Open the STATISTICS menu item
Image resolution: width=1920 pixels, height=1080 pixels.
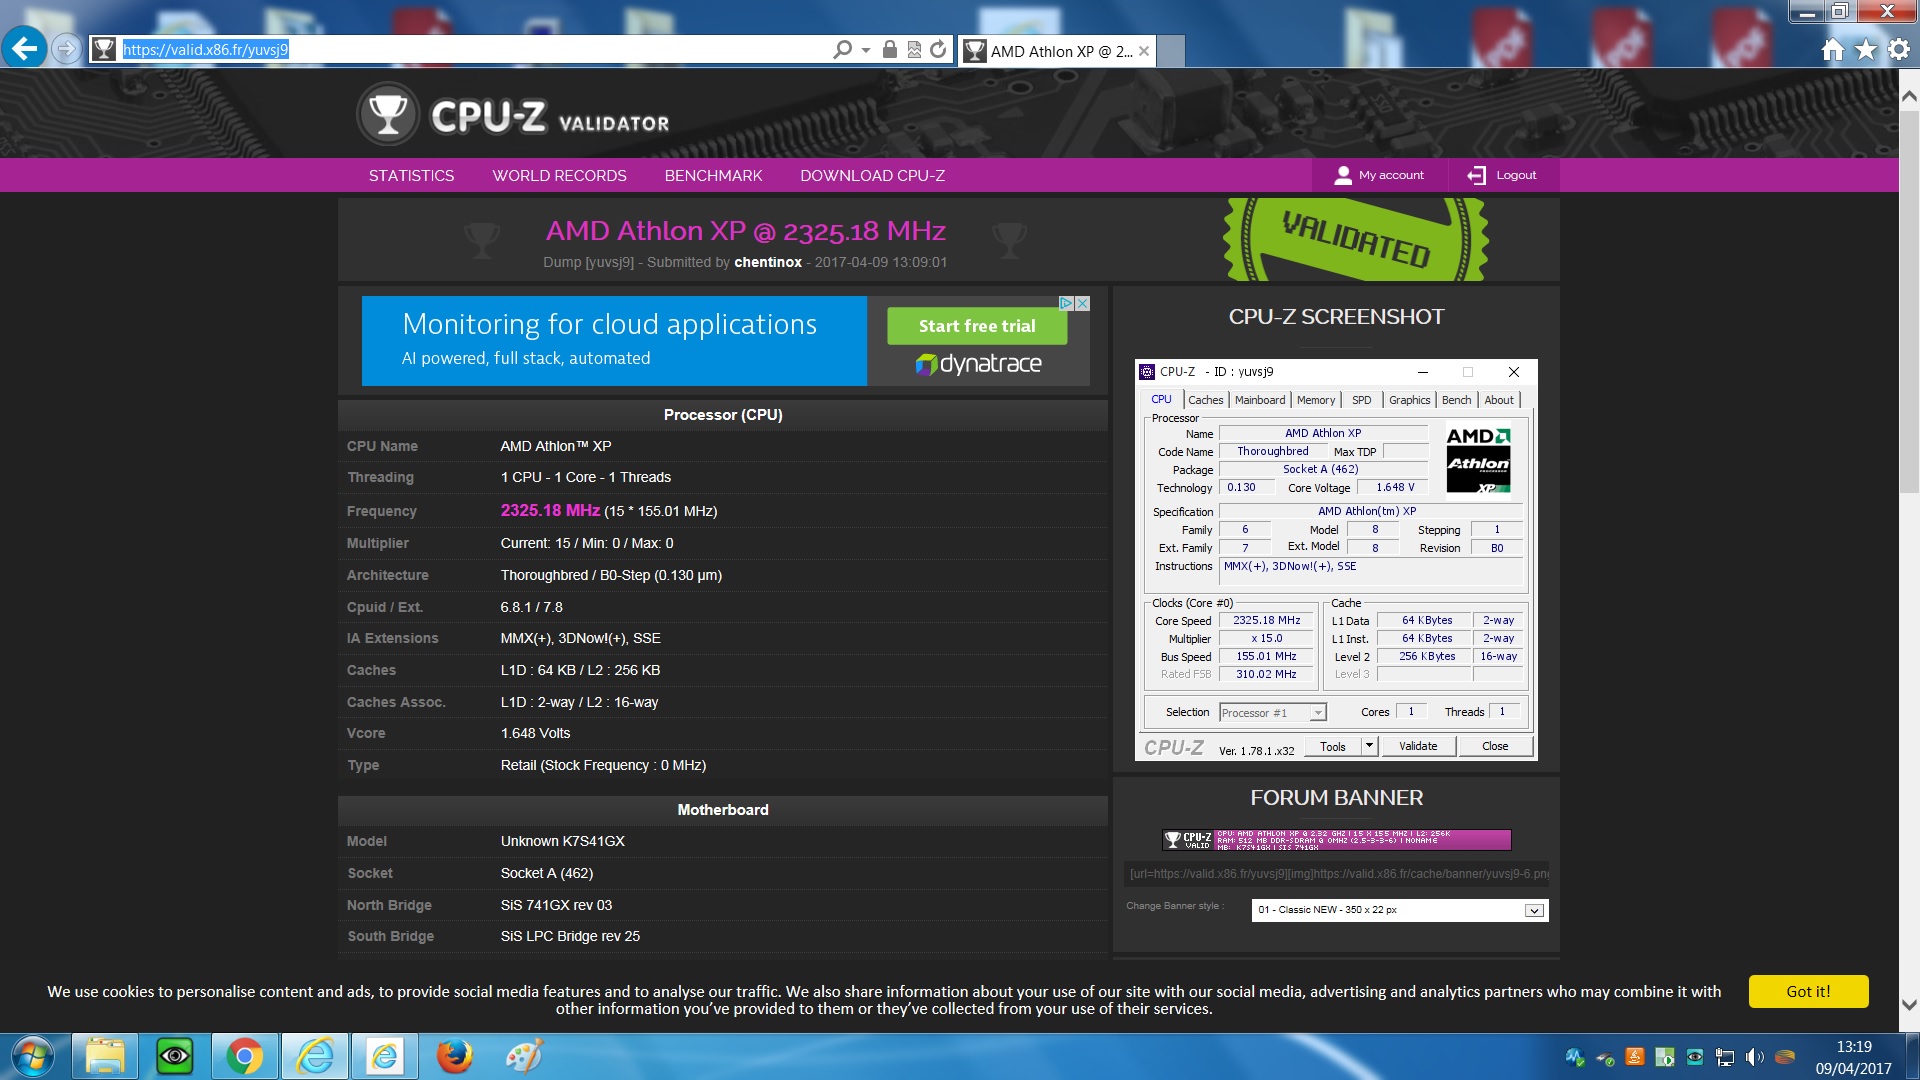(411, 175)
